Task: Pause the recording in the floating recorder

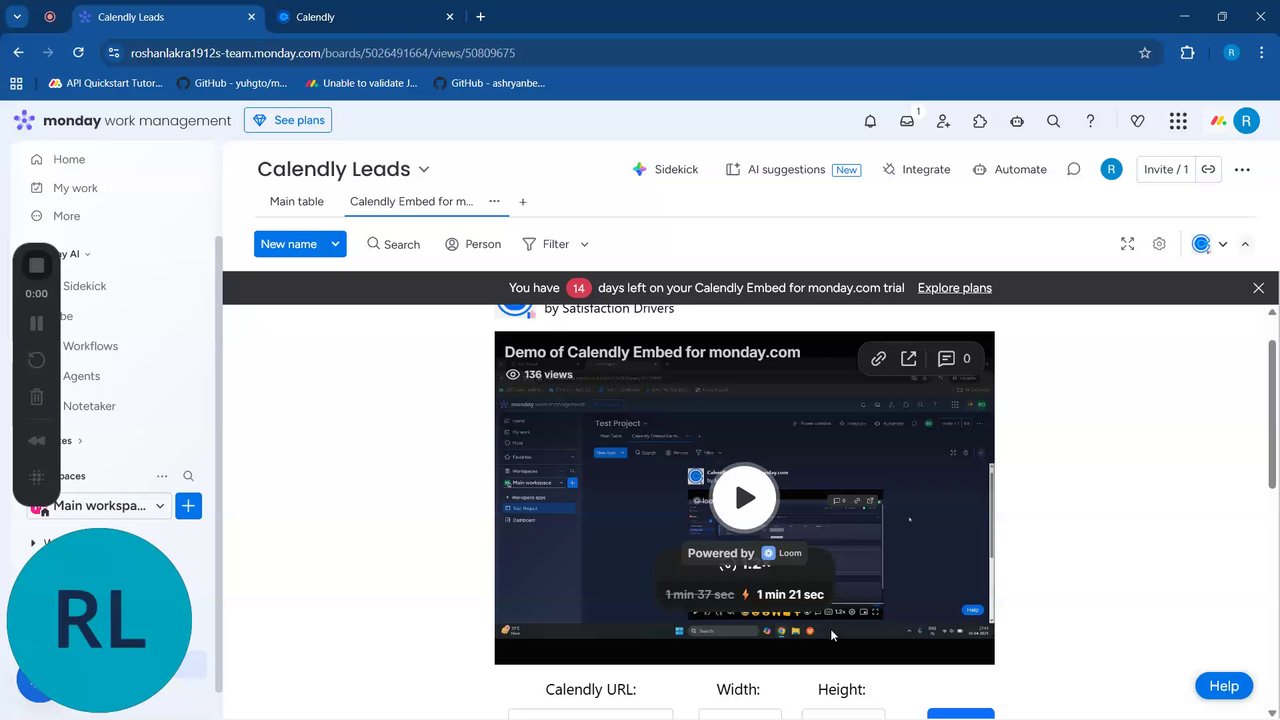Action: pos(36,323)
